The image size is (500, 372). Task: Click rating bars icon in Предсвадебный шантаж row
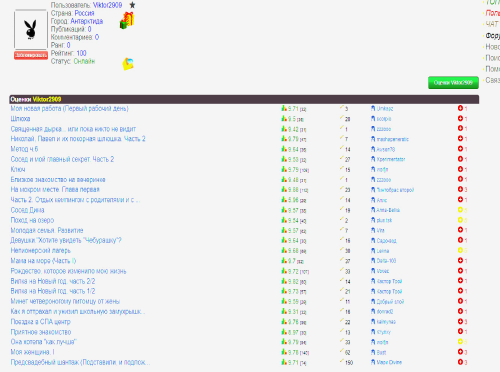[x=284, y=362]
